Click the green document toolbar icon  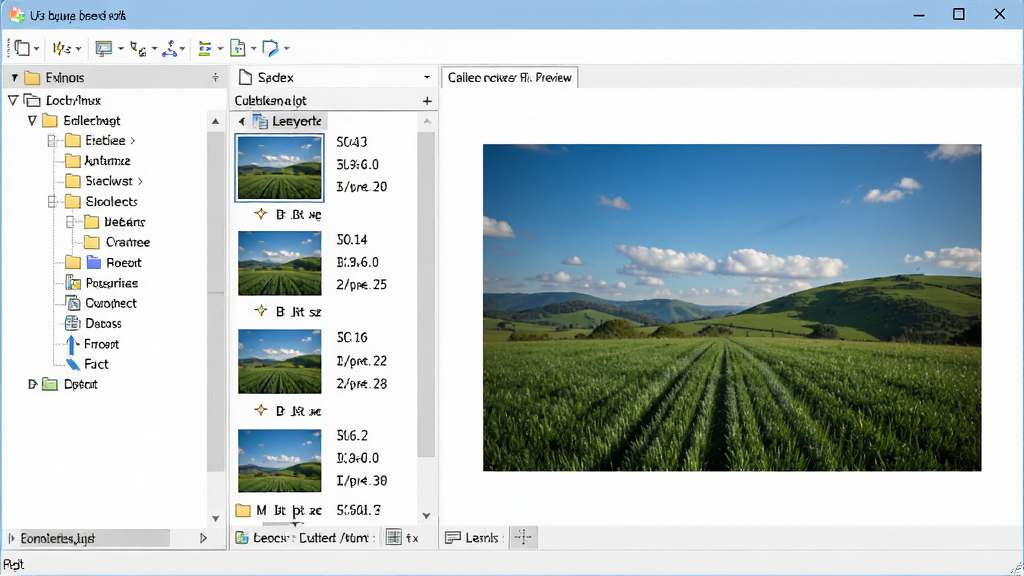[x=238, y=48]
